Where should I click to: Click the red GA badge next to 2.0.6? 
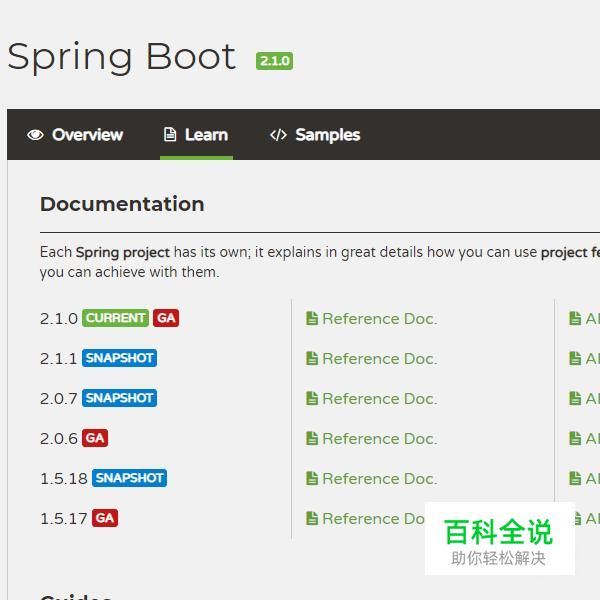coord(95,438)
